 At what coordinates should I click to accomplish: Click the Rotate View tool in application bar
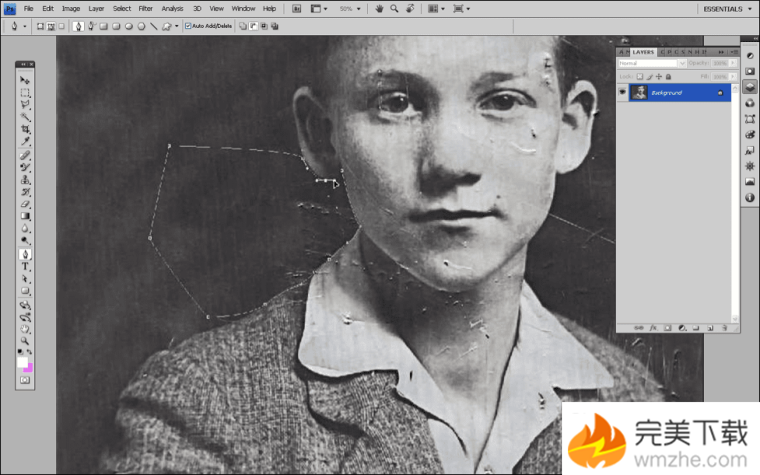[410, 9]
